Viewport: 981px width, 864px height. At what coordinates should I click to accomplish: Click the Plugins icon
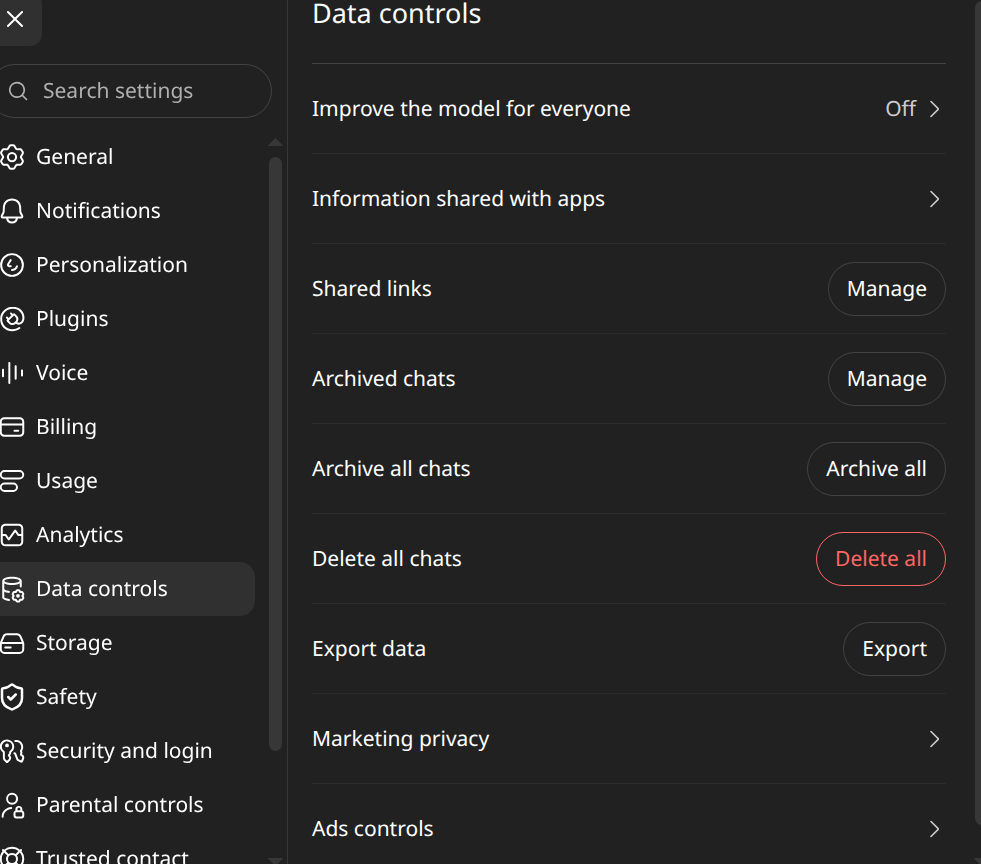click(x=12, y=319)
